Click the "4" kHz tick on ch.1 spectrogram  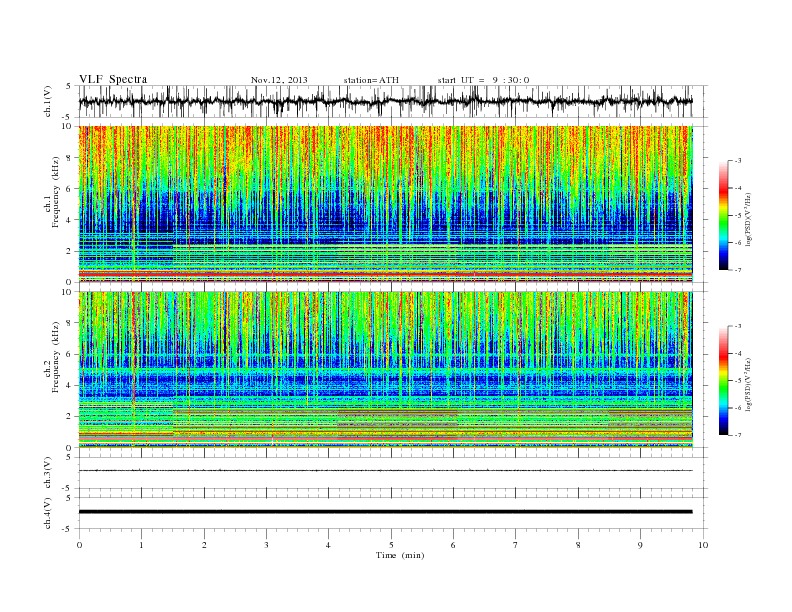tap(70, 220)
